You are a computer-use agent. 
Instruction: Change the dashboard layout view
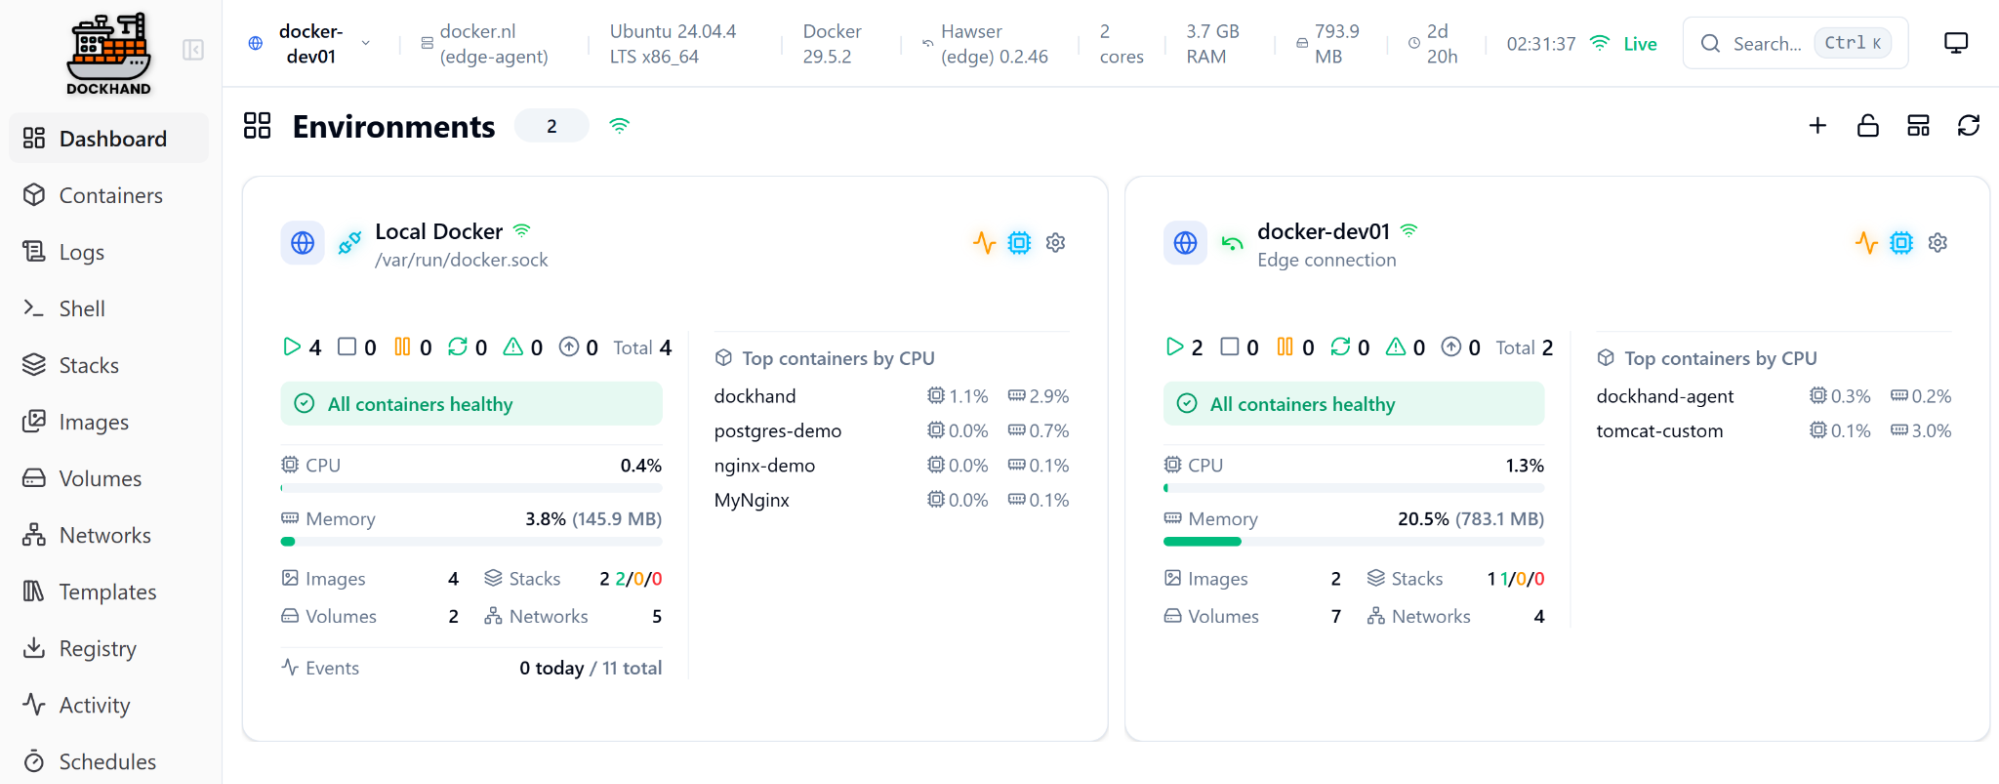click(1918, 126)
